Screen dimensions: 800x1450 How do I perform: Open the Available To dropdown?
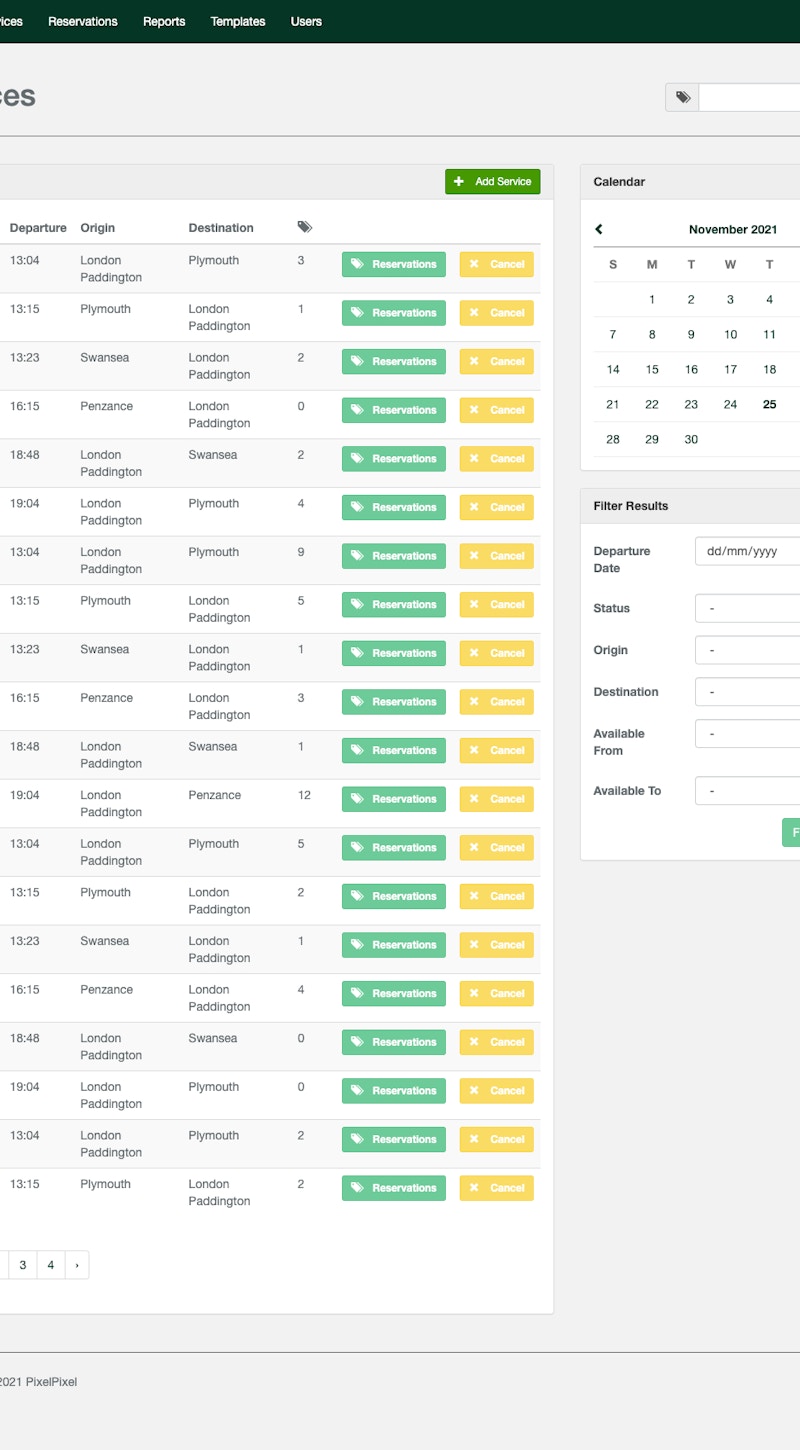[747, 791]
